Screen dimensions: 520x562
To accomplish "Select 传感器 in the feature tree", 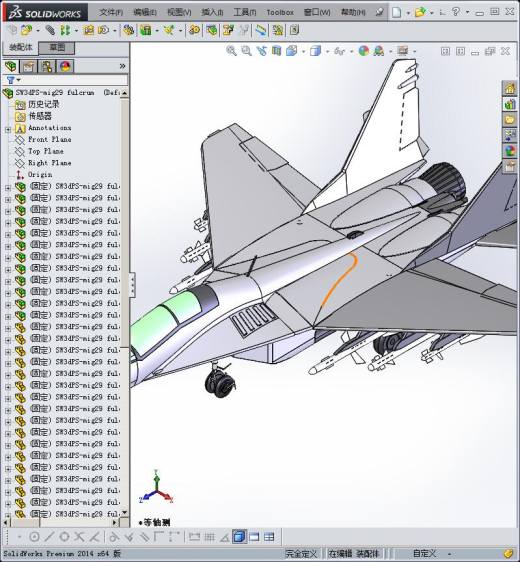I will pos(40,116).
